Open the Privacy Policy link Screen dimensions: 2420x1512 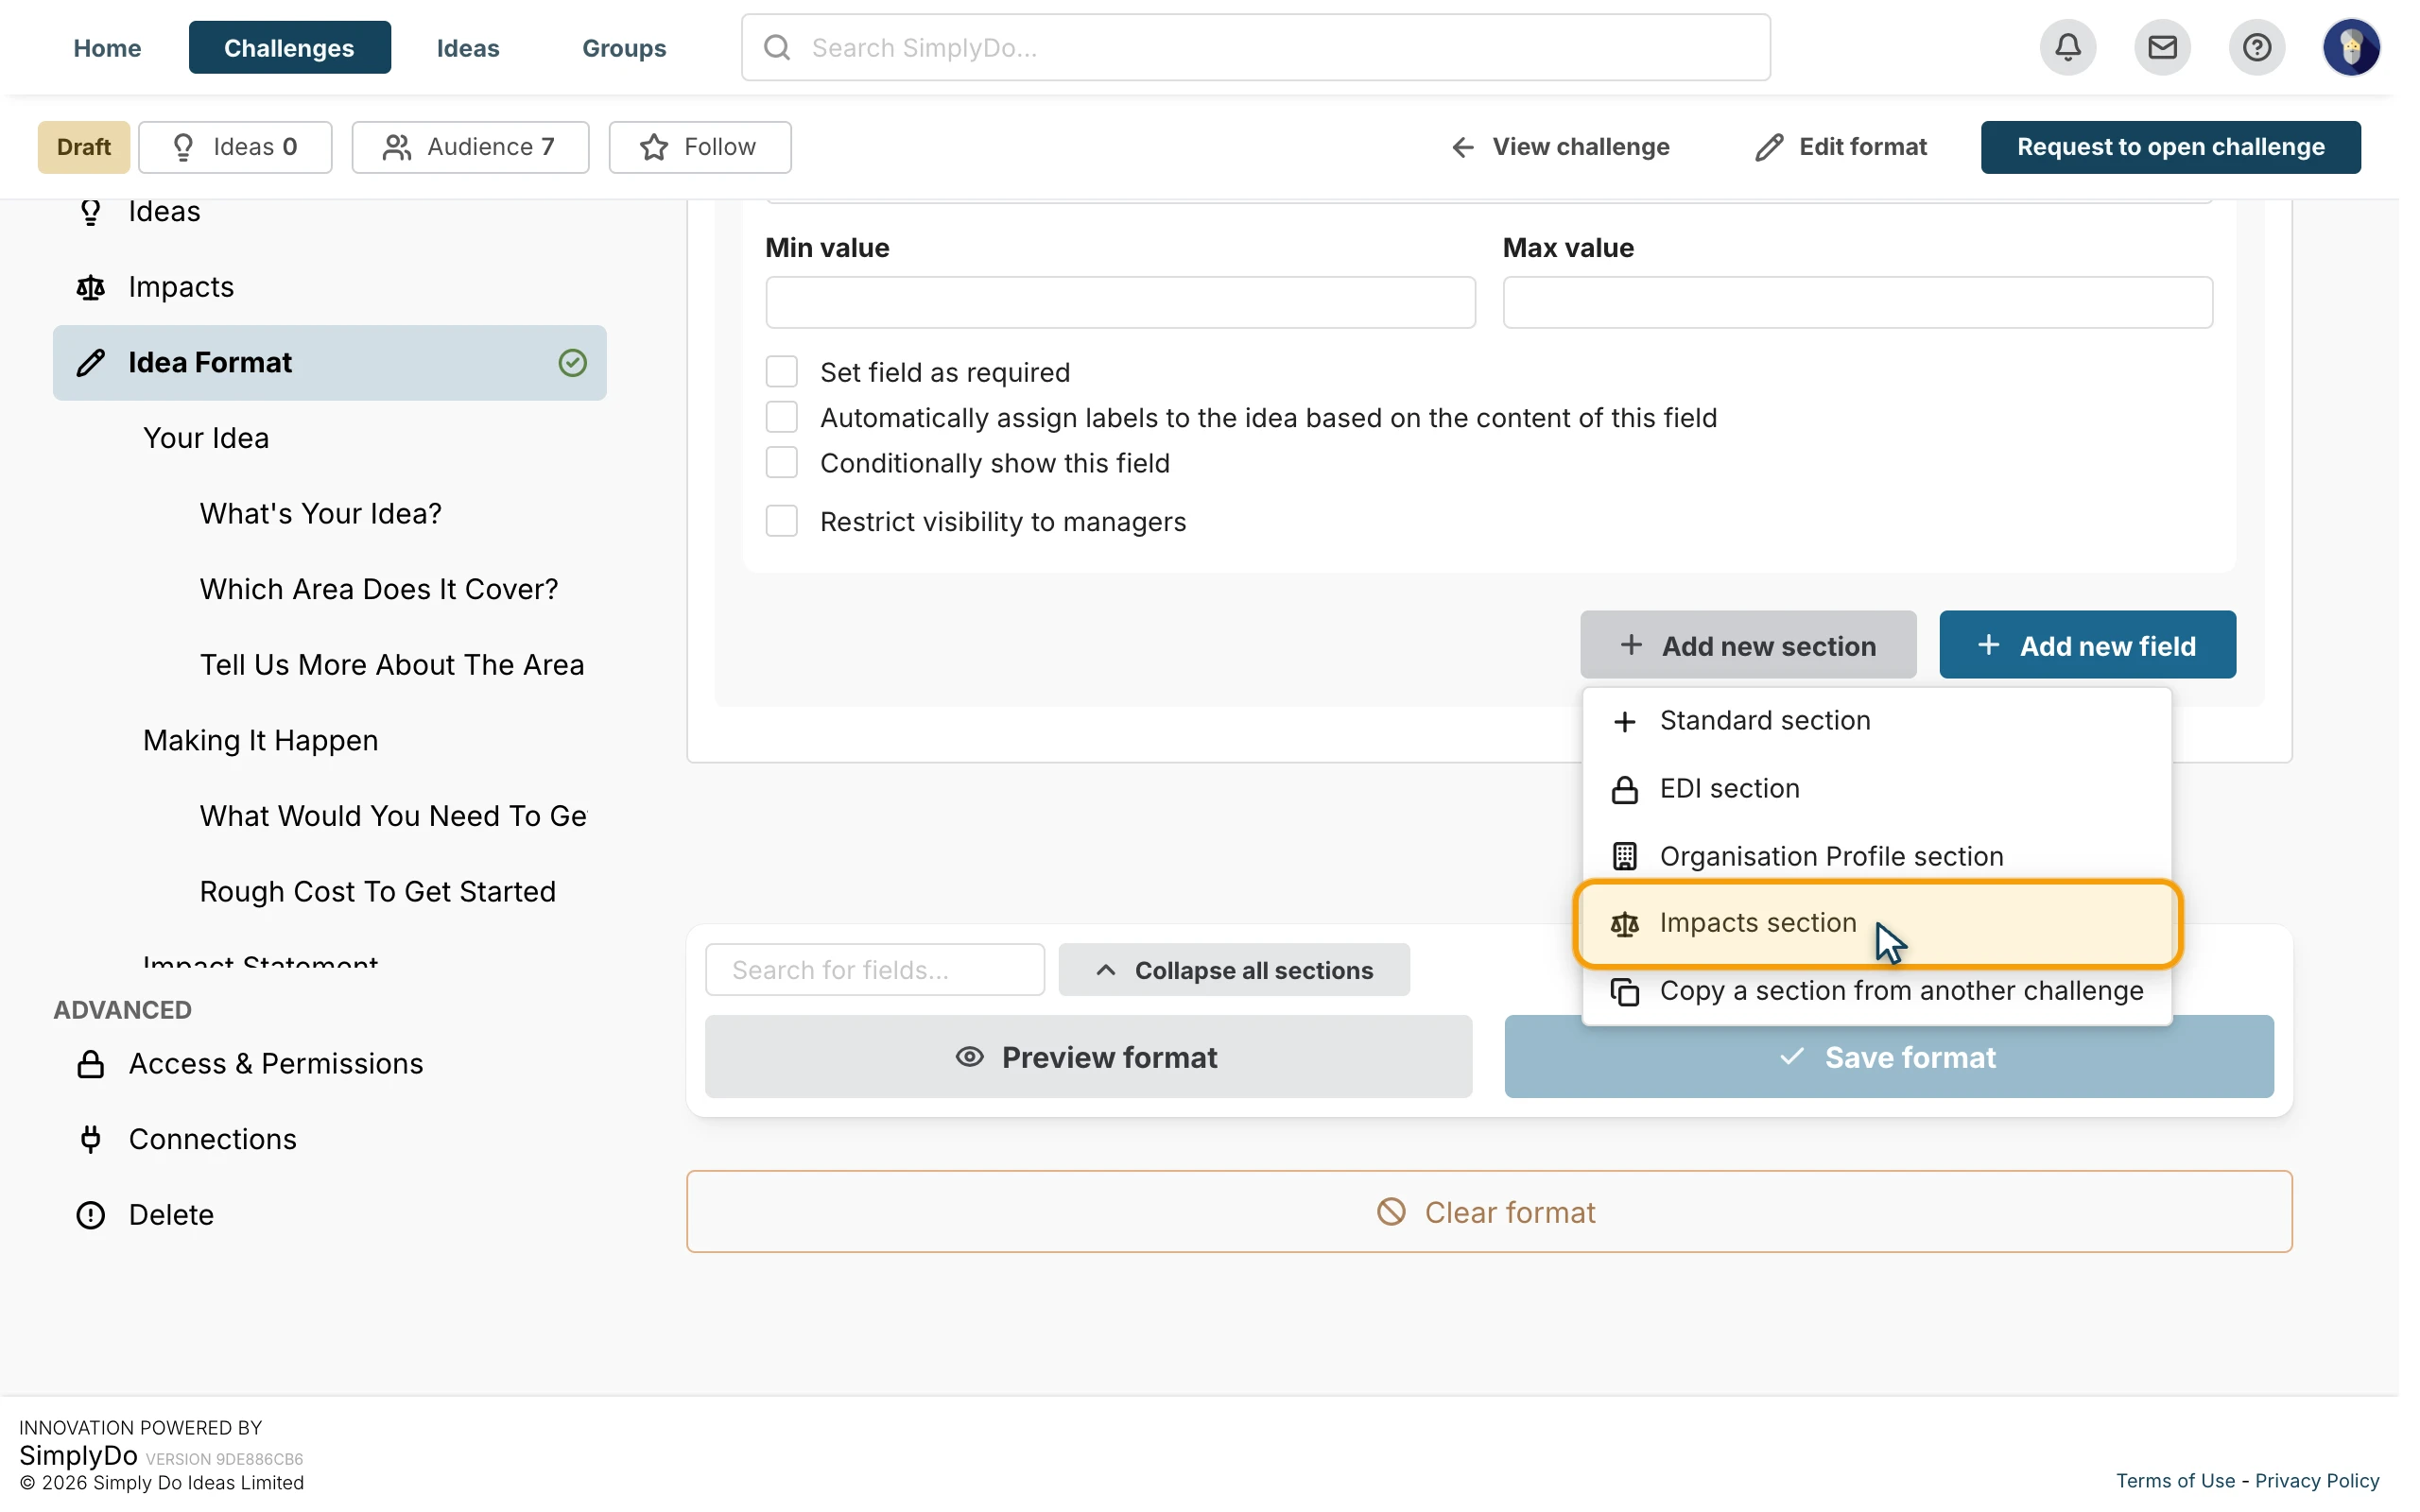[x=2316, y=1480]
